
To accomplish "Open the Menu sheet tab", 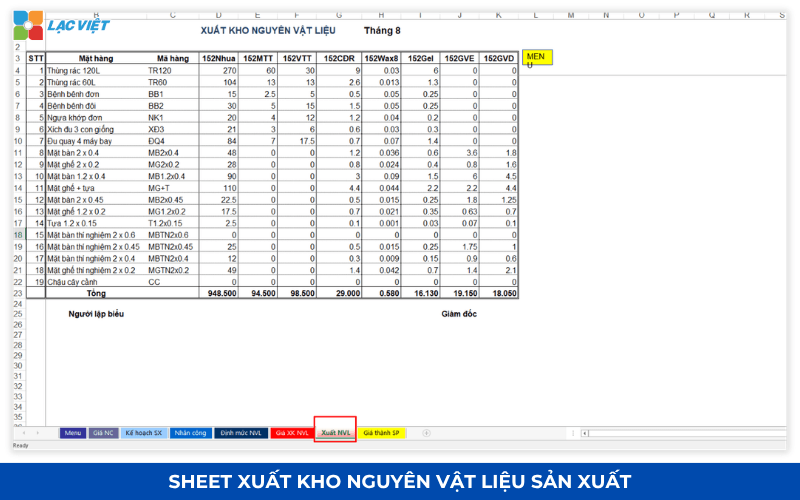I will (x=72, y=433).
